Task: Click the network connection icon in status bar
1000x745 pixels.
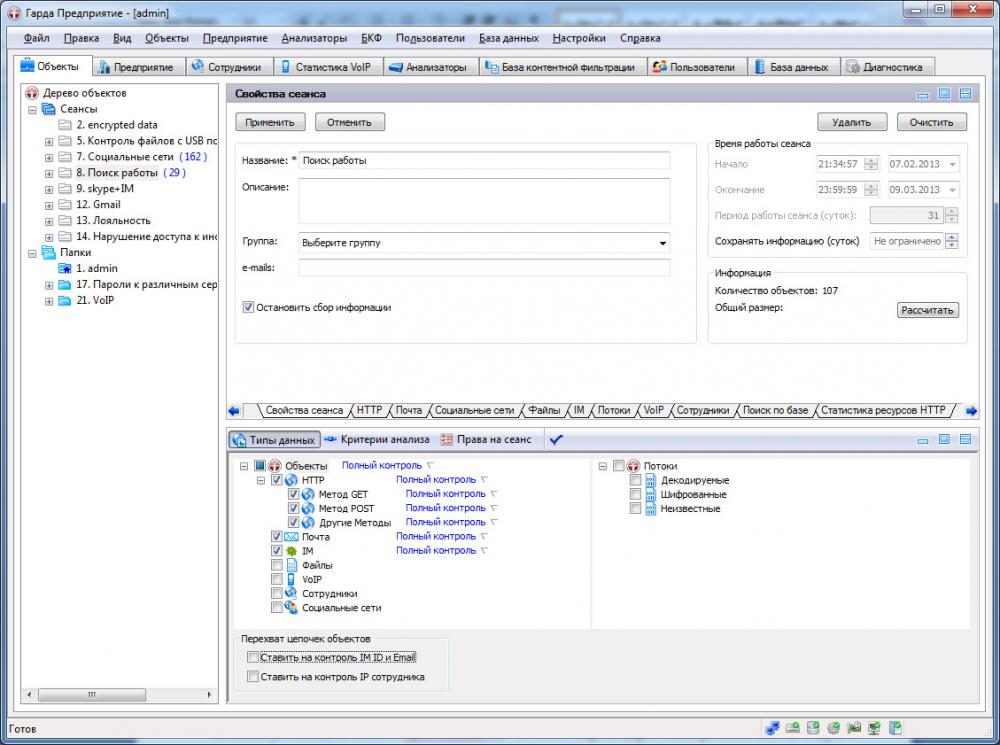Action: (772, 728)
